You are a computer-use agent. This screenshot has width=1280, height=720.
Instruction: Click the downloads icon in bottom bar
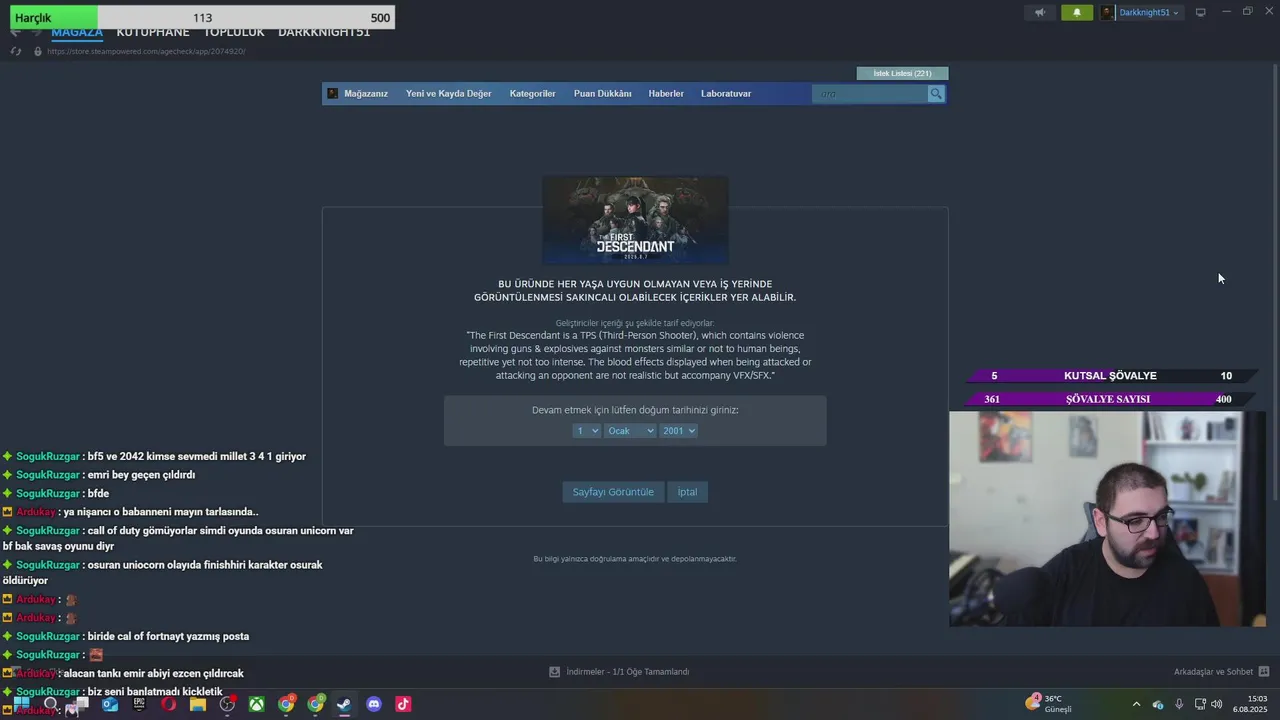click(554, 672)
